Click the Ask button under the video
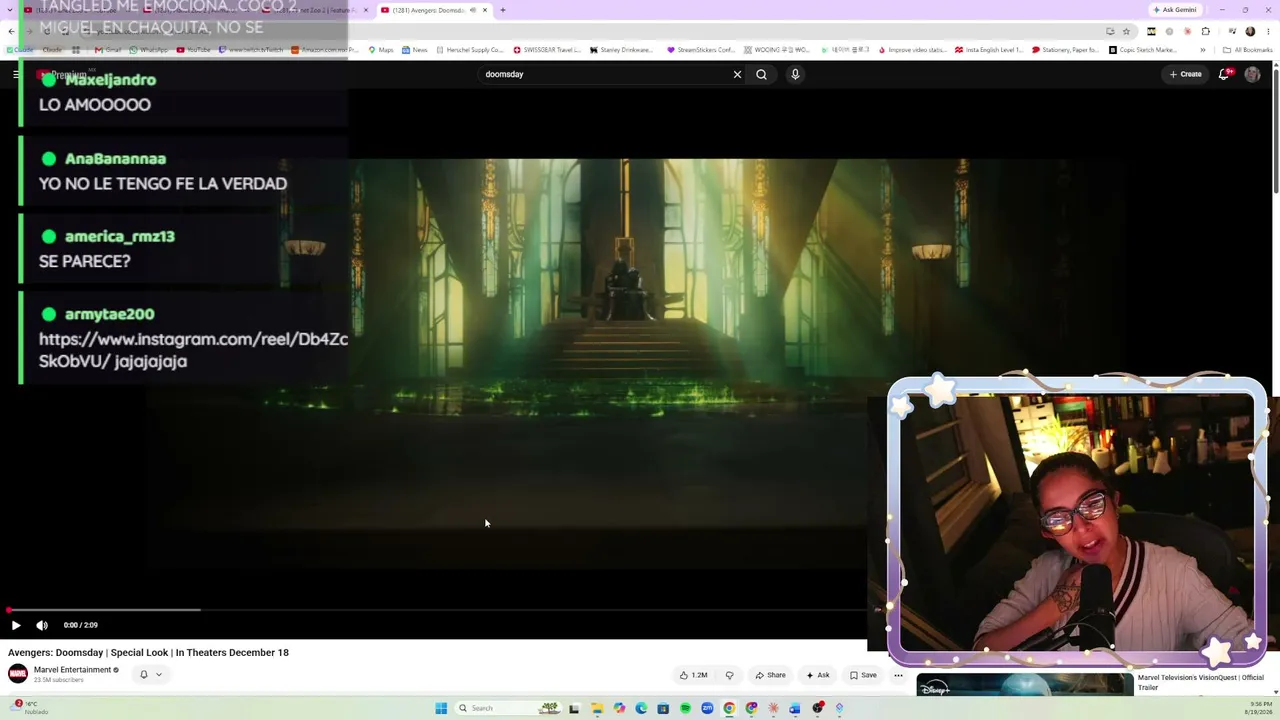The height and width of the screenshot is (720, 1280). click(x=818, y=675)
